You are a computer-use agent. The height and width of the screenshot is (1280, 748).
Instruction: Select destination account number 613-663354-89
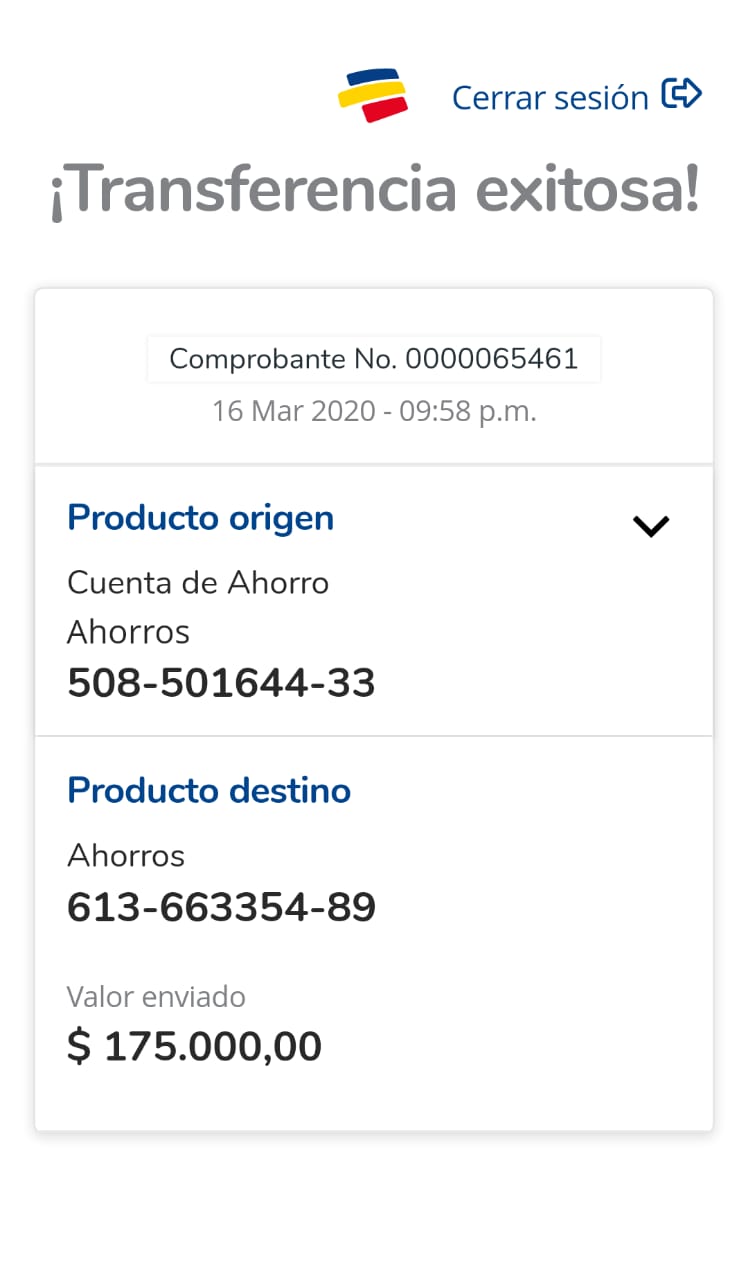(221, 908)
